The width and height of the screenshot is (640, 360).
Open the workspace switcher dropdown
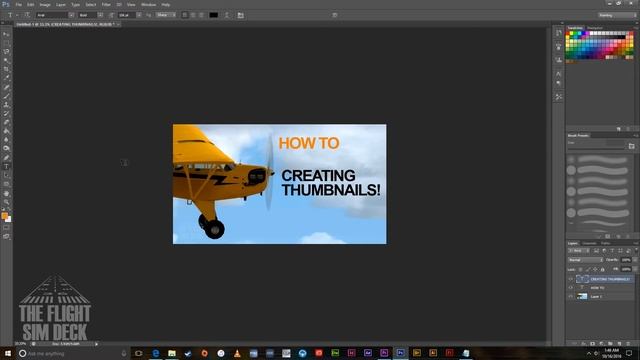[x=617, y=15]
